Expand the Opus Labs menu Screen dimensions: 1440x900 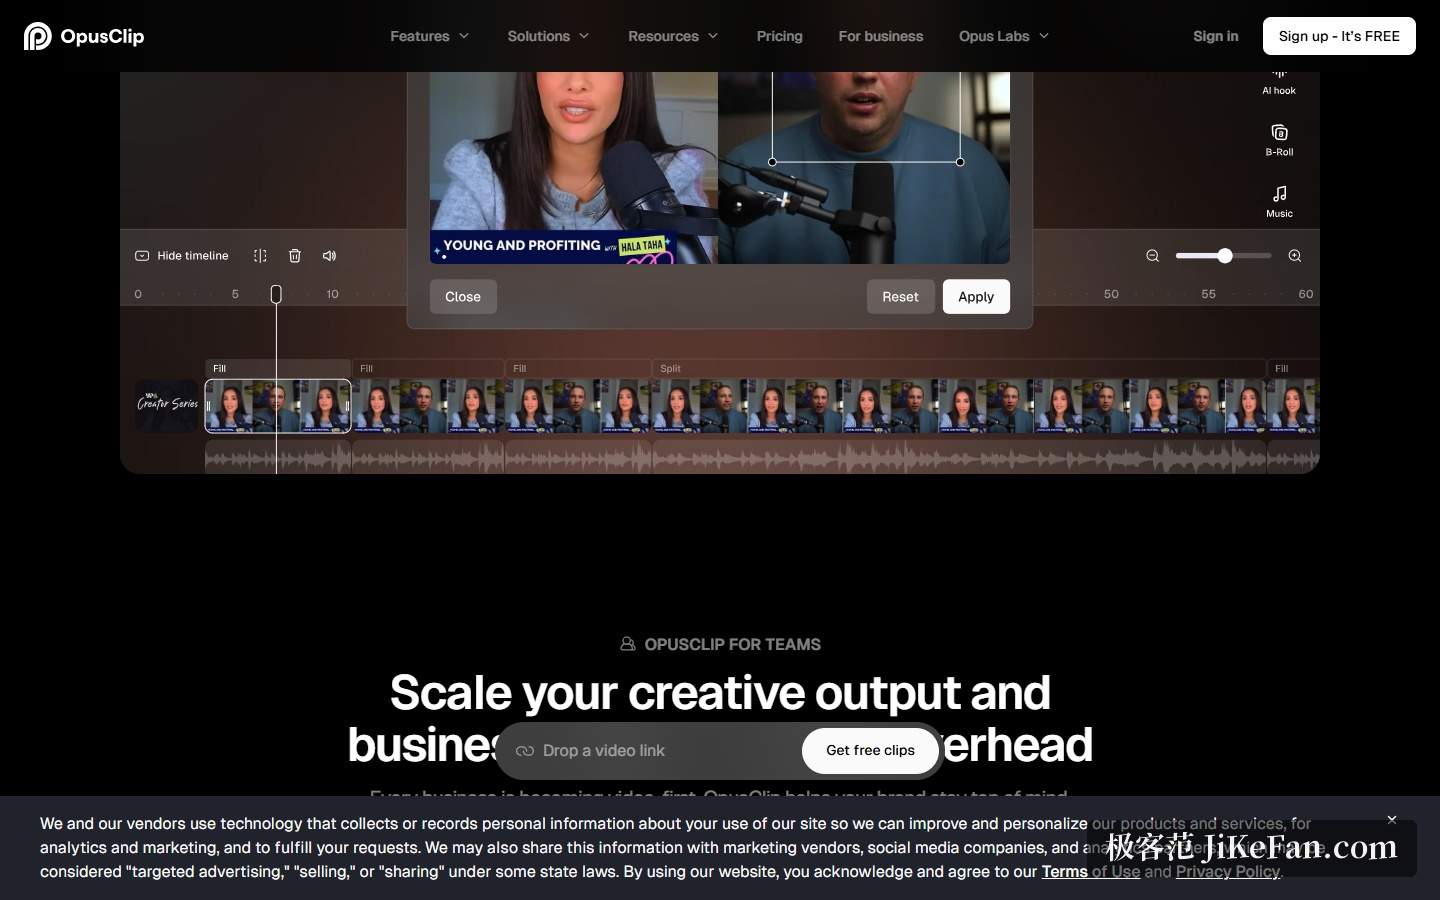coord(1004,36)
